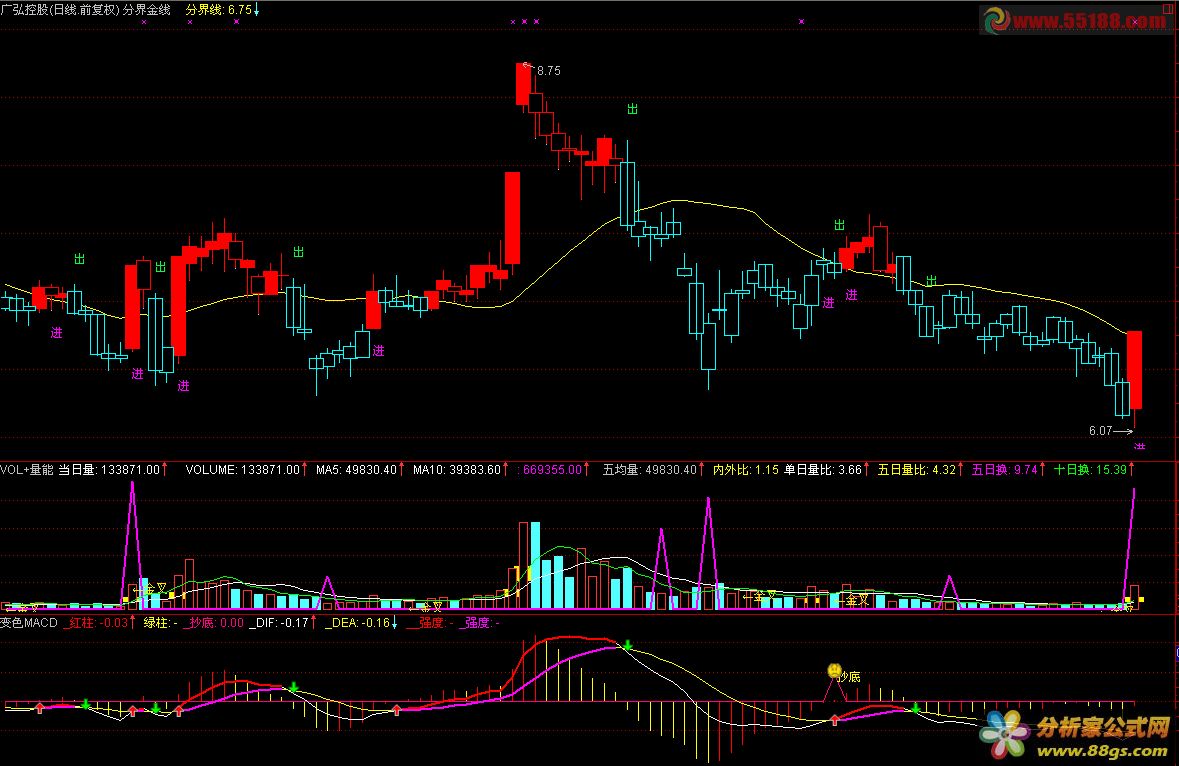Click the 变色MACD indicator name
Screen dimensions: 1179x766
coord(29,622)
